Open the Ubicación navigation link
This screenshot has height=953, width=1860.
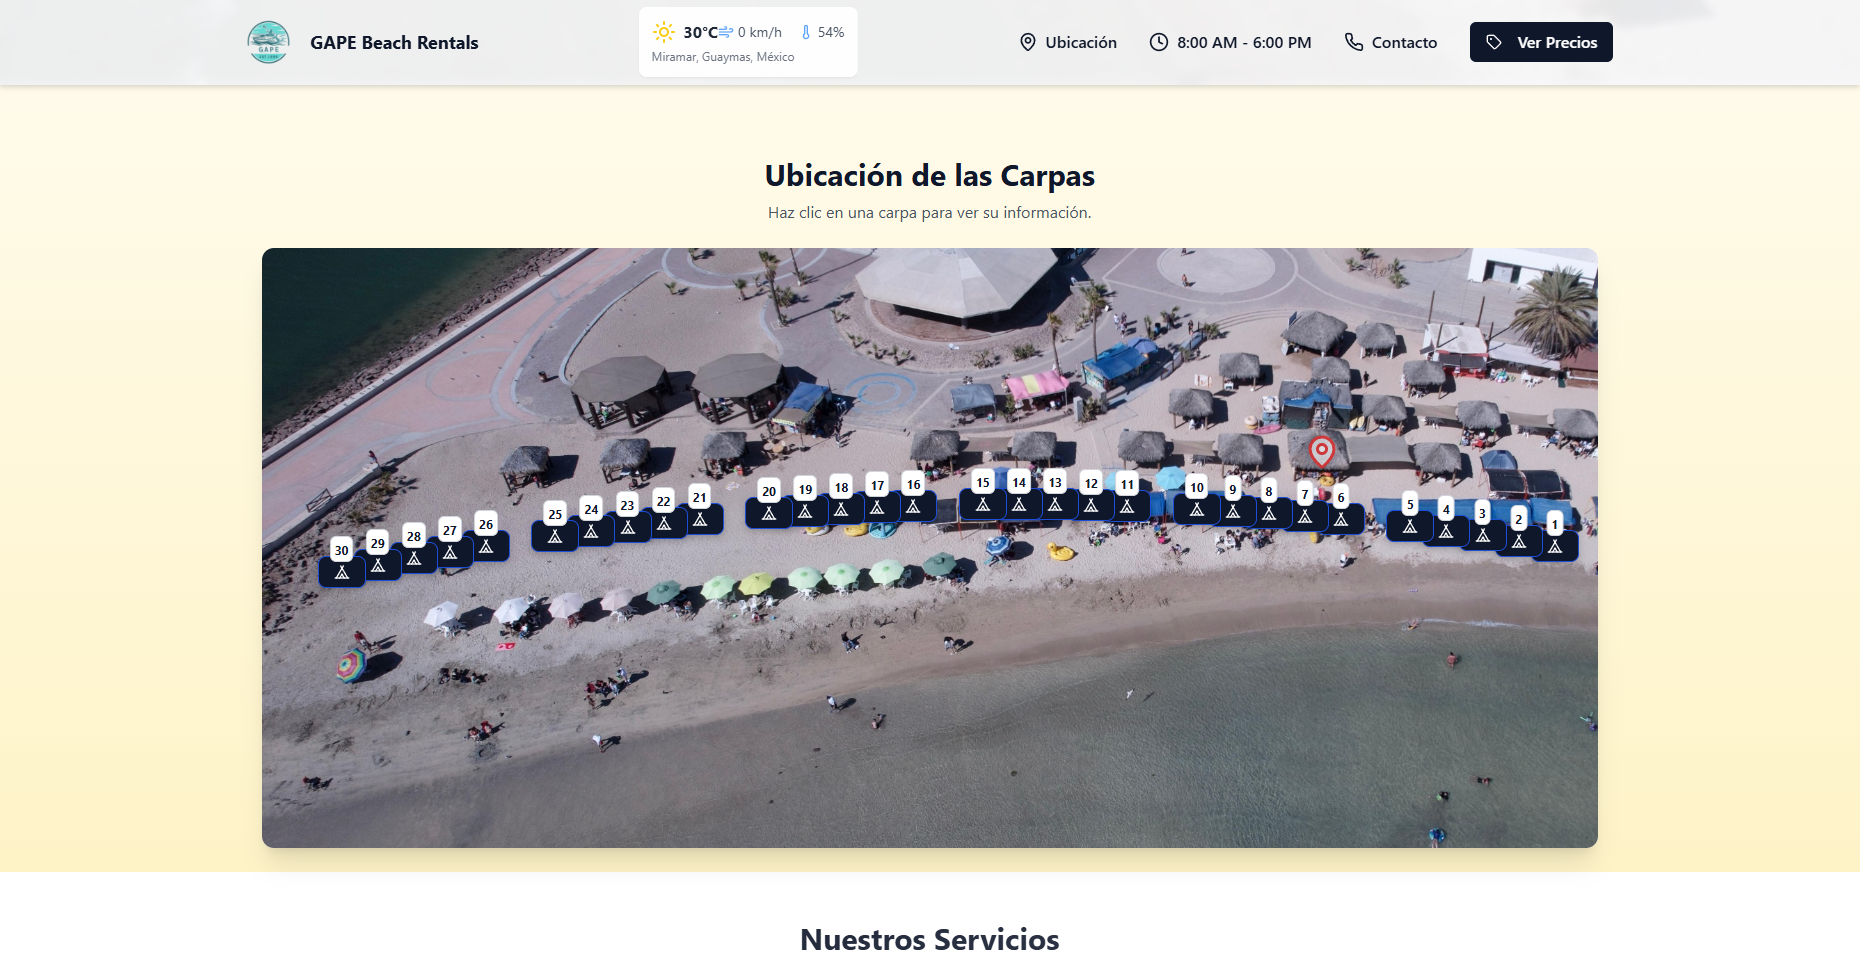pyautogui.click(x=1068, y=42)
